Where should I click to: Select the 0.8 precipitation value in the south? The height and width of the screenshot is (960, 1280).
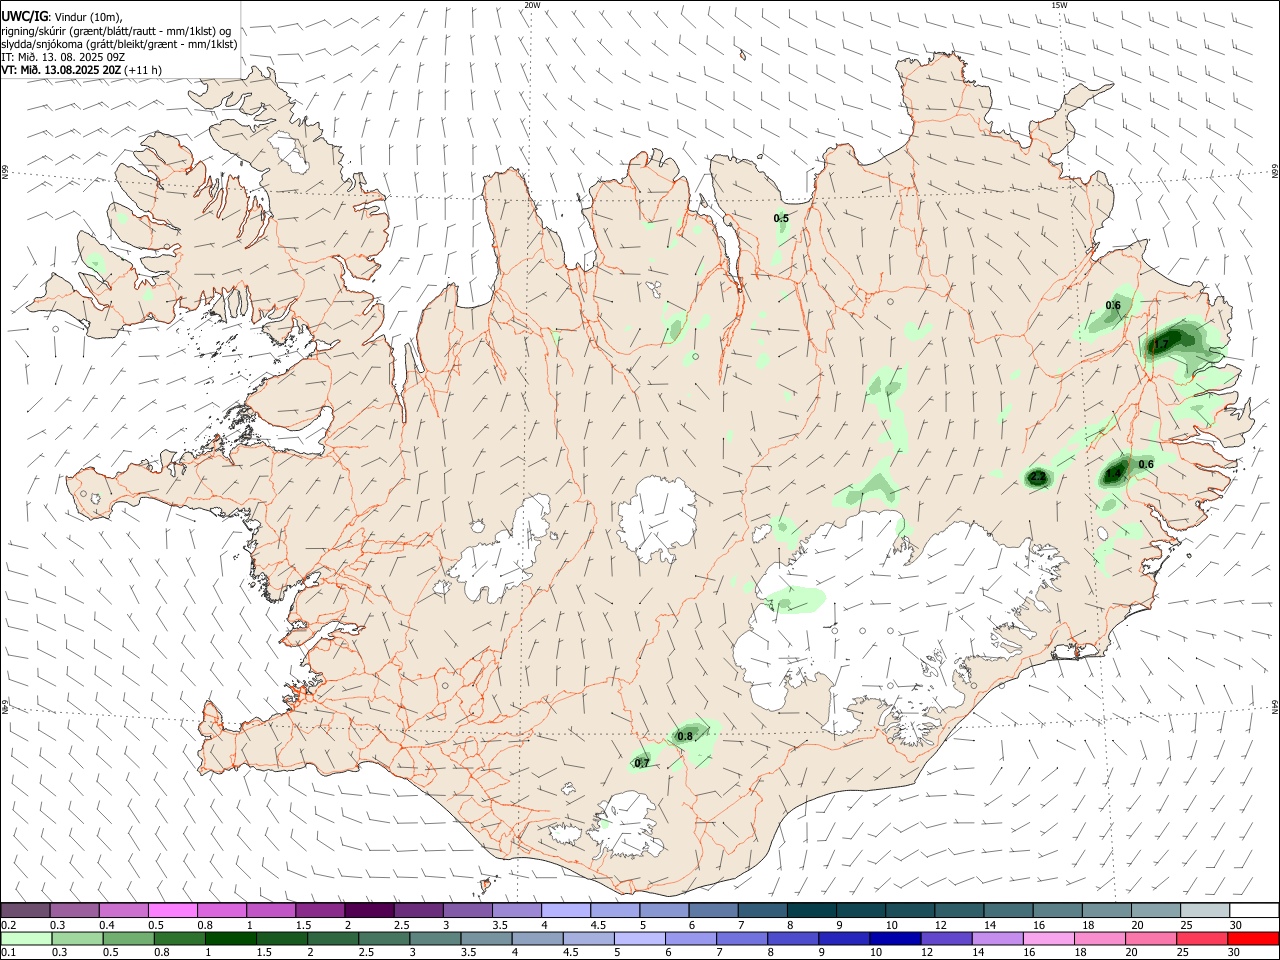[x=685, y=736]
